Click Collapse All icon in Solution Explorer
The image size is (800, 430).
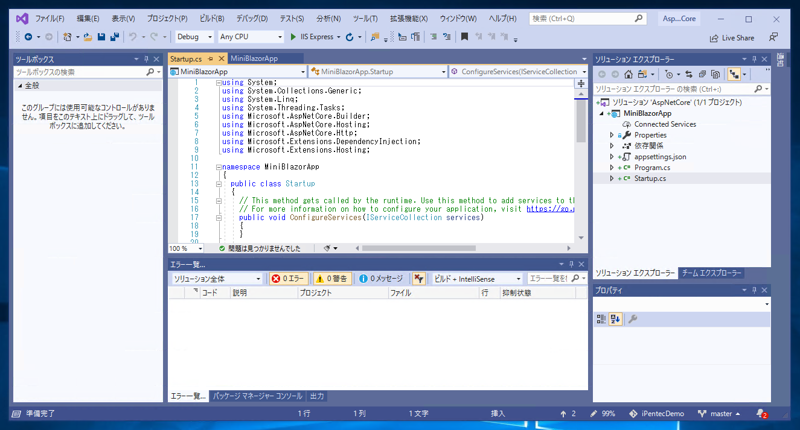coord(702,74)
